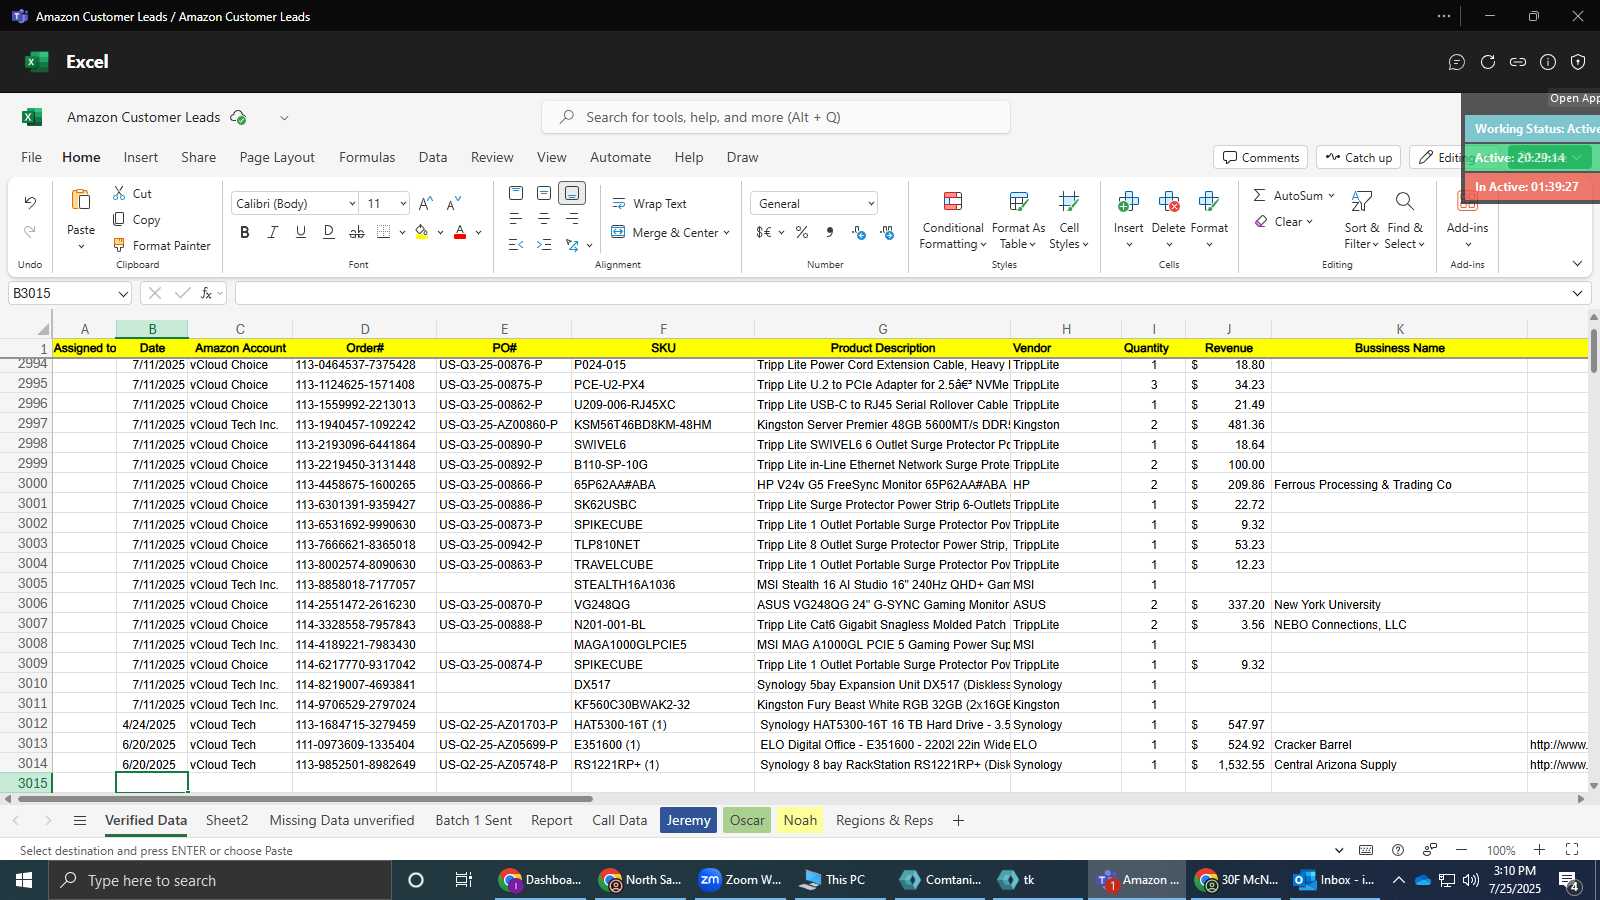Expand the formula bar chevron
The image size is (1600, 900).
1577,293
